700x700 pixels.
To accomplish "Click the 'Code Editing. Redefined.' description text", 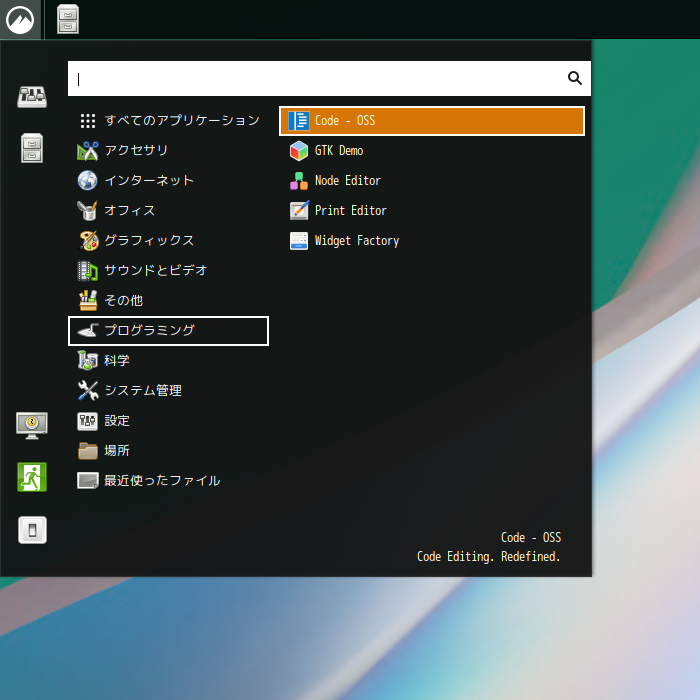I will click(x=488, y=557).
